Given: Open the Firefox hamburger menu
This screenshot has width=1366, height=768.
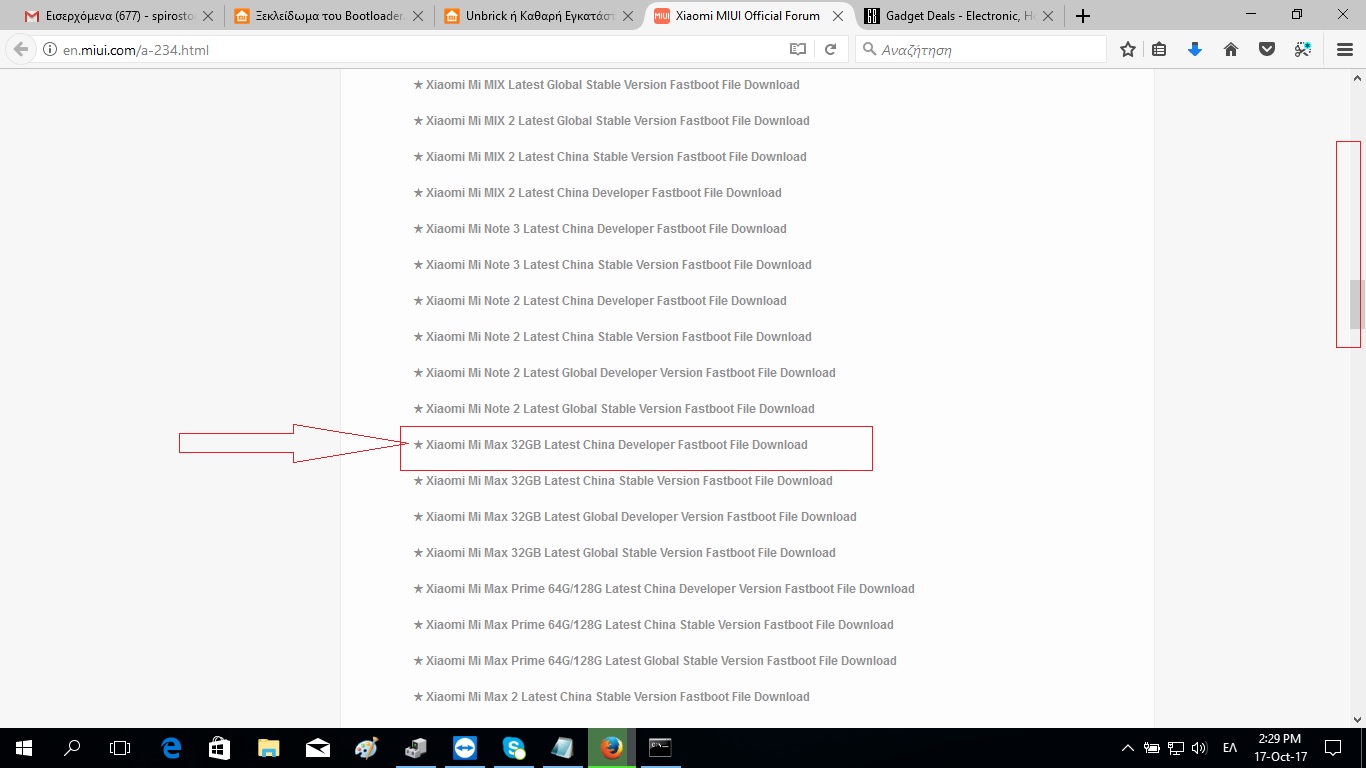Looking at the screenshot, I should tap(1344, 49).
